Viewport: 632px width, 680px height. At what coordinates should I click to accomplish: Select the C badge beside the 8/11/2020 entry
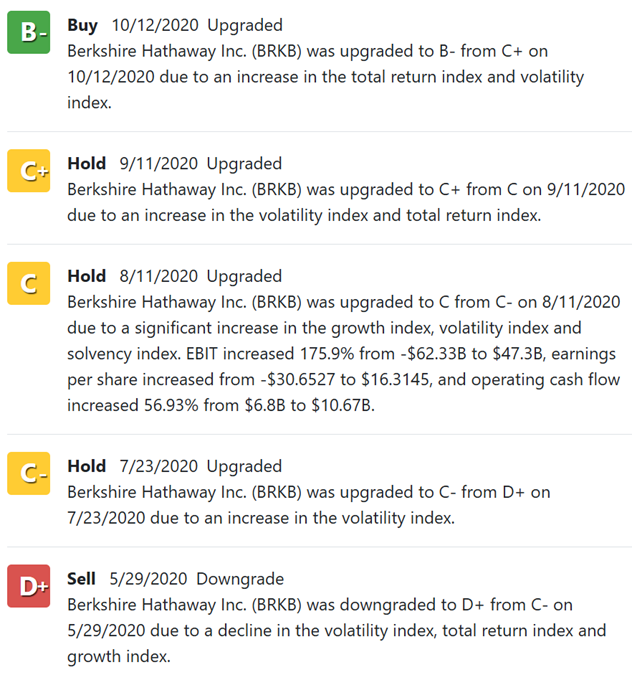pyautogui.click(x=30, y=284)
